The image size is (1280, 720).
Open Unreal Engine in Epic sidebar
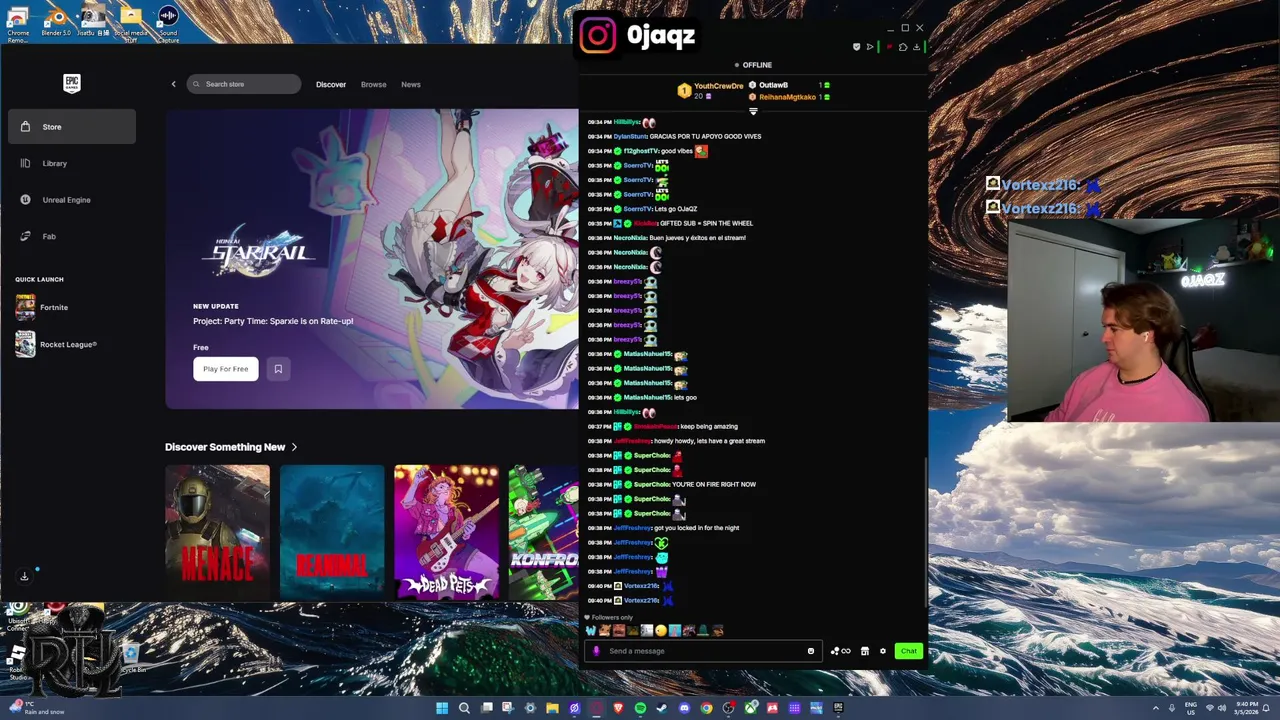(x=72, y=200)
